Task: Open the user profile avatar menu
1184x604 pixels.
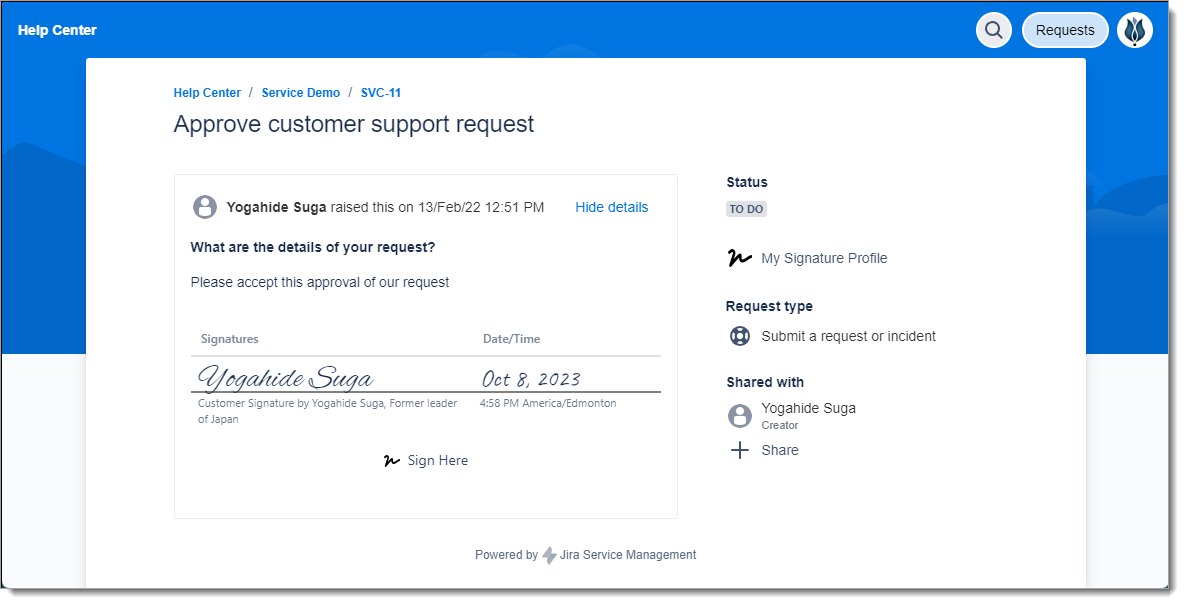Action: [x=1134, y=30]
